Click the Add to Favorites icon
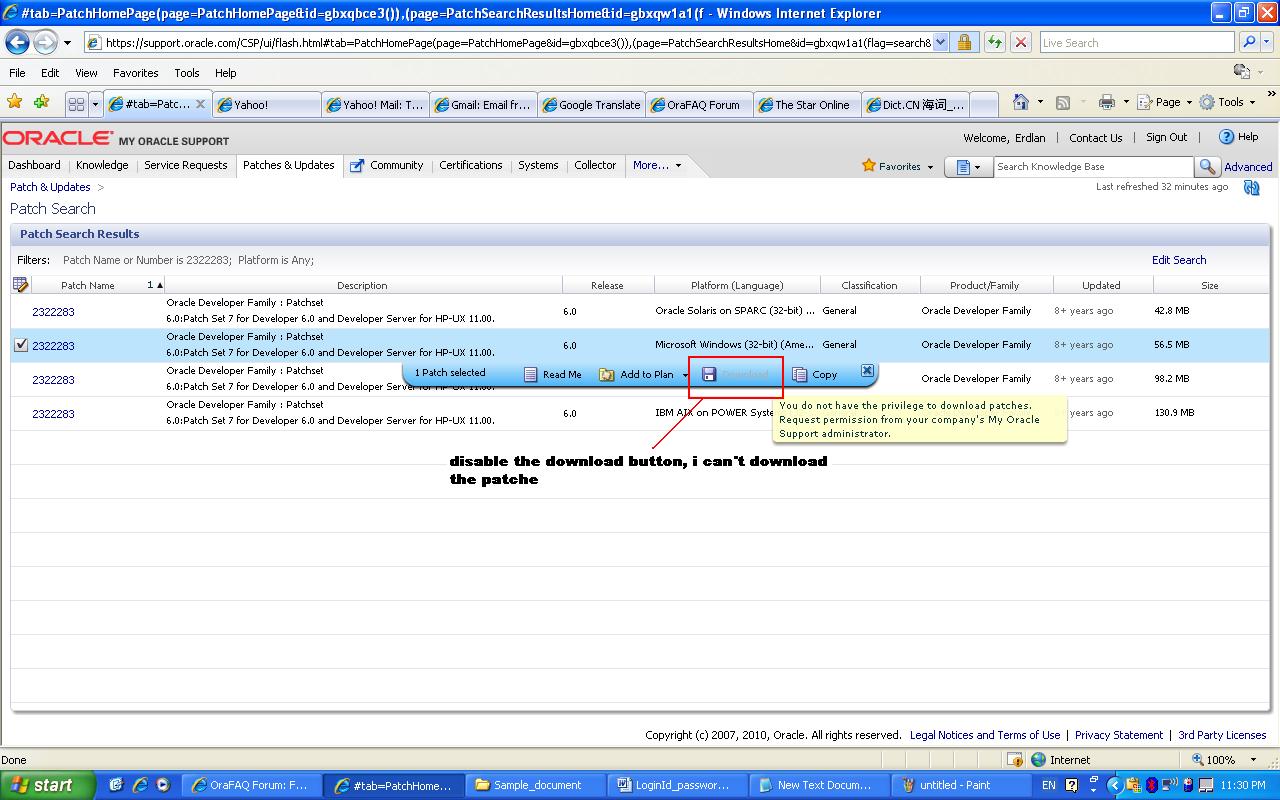Viewport: 1280px width, 800px height. [41, 102]
